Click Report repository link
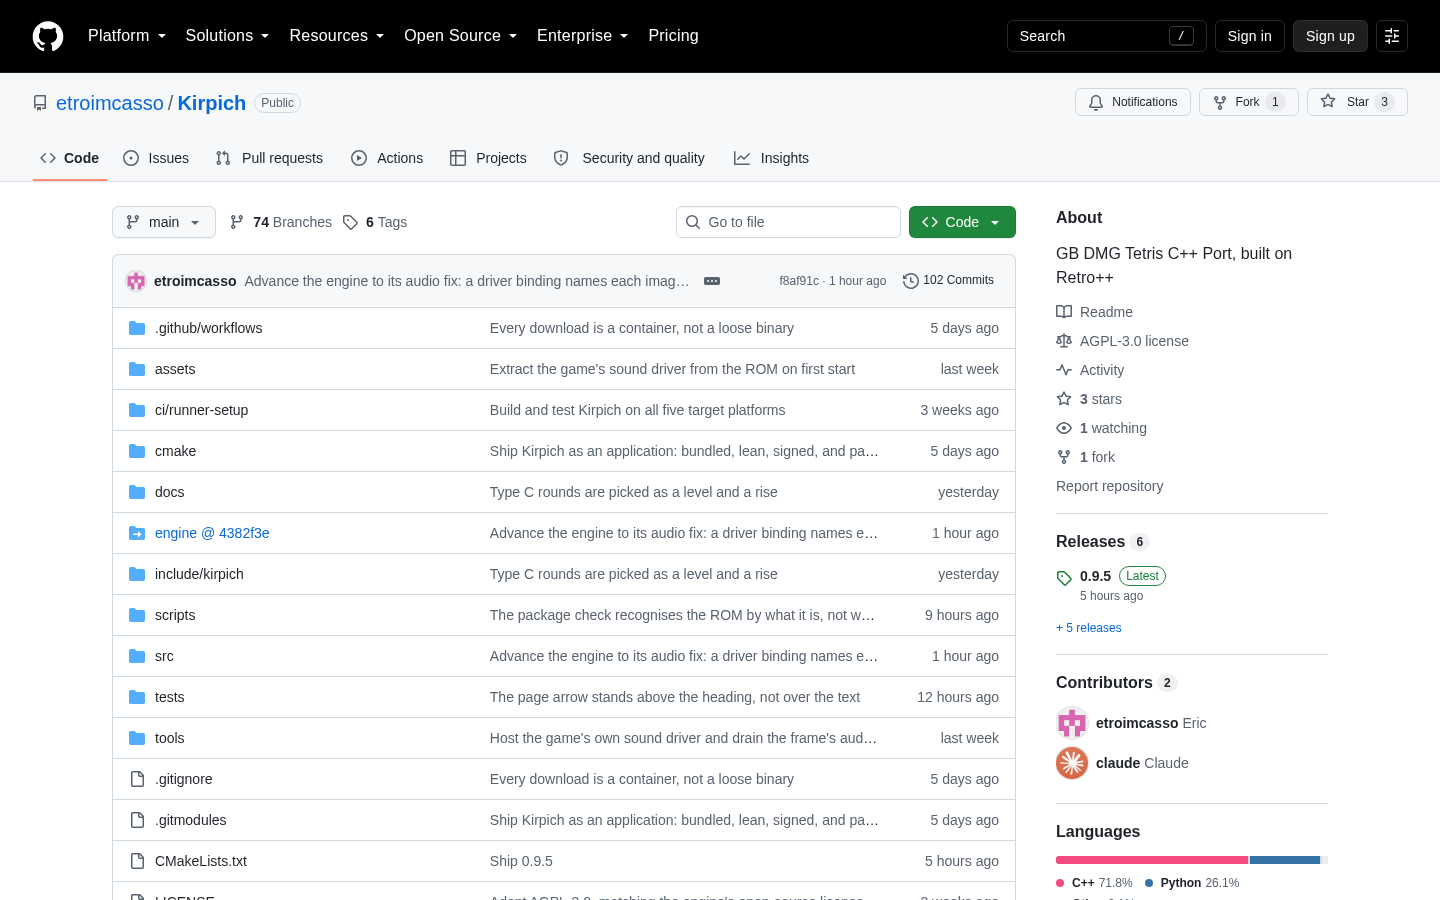The image size is (1440, 900). 1110,486
